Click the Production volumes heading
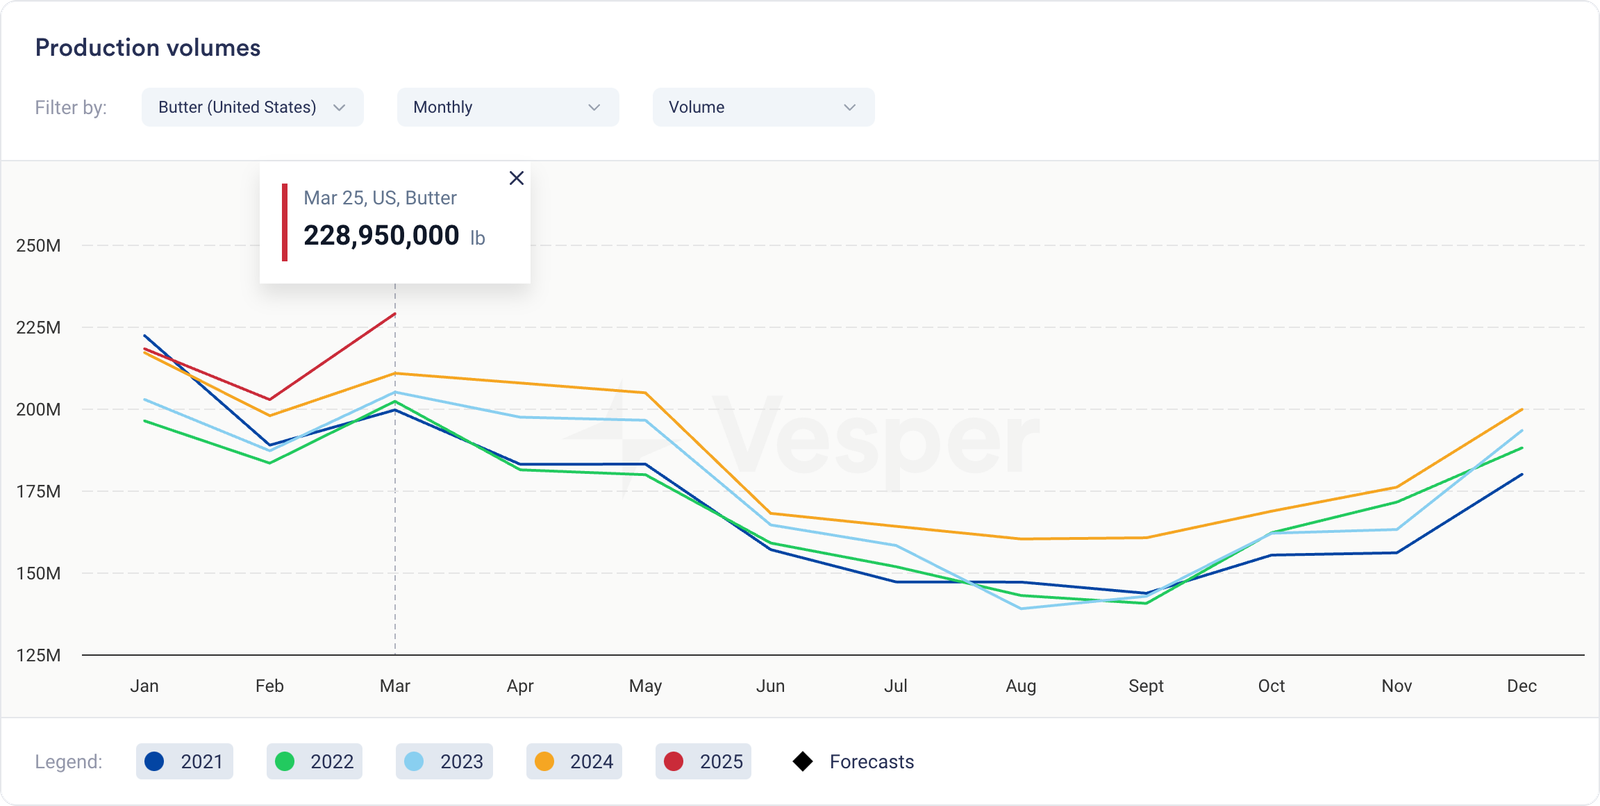Screen dimensions: 1600x806 pos(148,48)
